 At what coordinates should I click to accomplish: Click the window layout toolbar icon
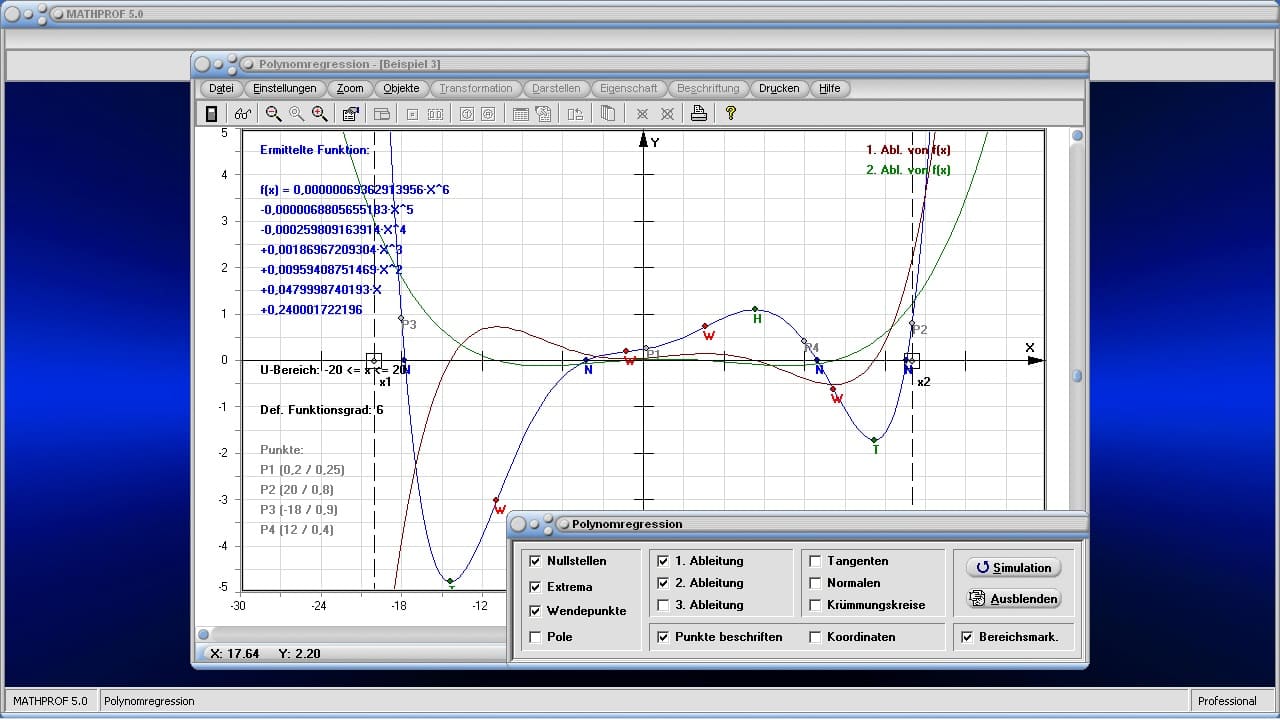pos(381,114)
